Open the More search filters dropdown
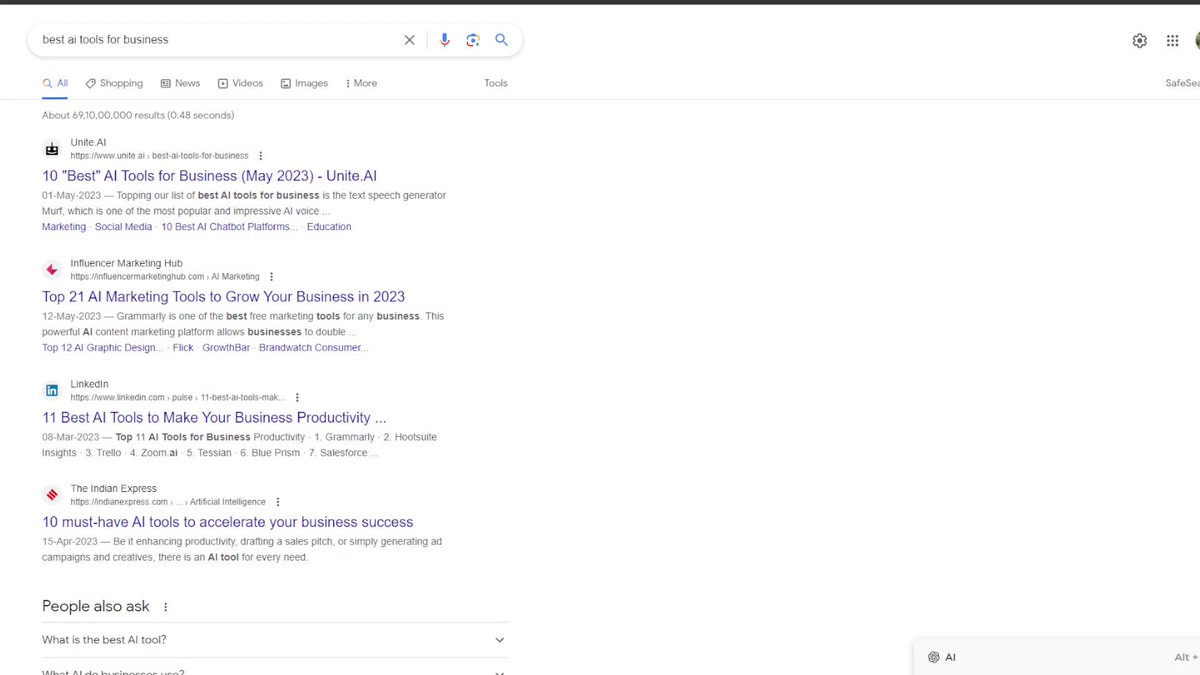Image resolution: width=1200 pixels, height=675 pixels. 361,83
